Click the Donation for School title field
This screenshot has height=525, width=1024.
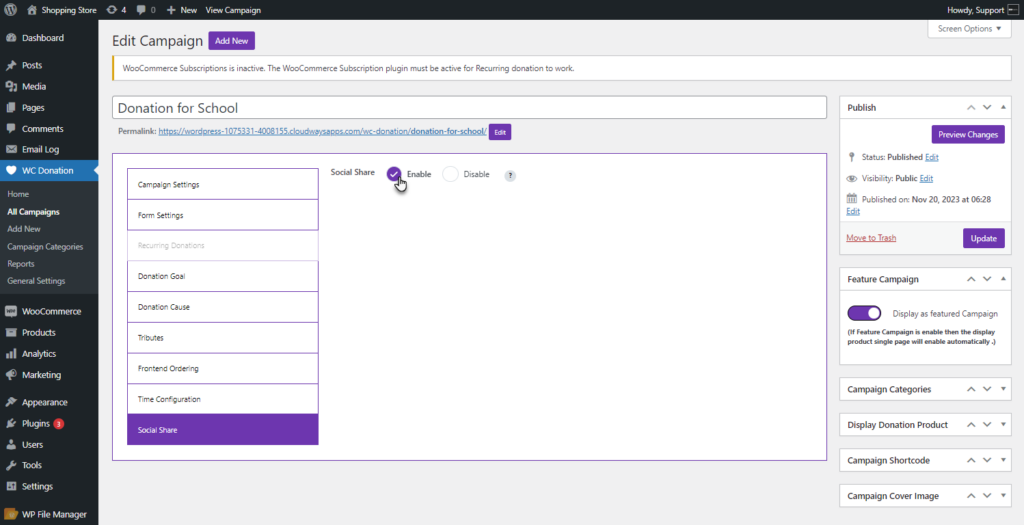470,108
